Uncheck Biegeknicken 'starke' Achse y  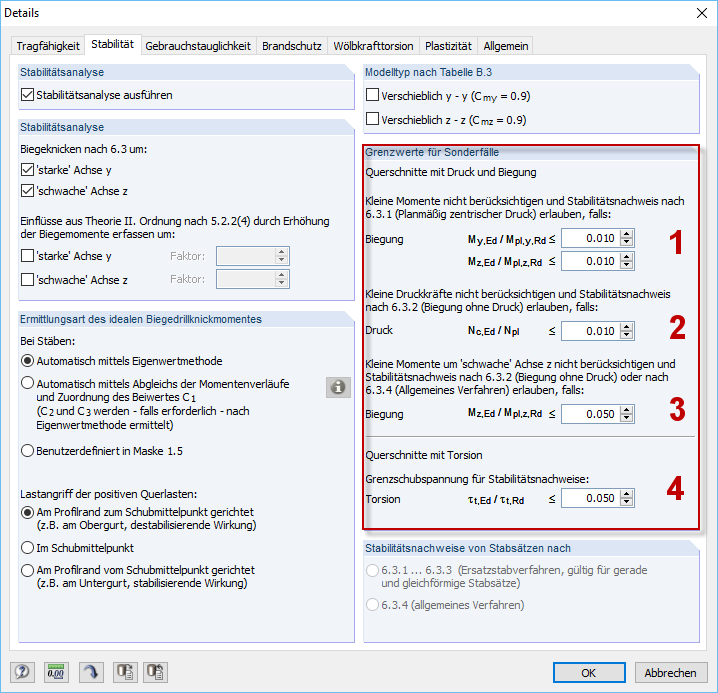click(x=27, y=170)
